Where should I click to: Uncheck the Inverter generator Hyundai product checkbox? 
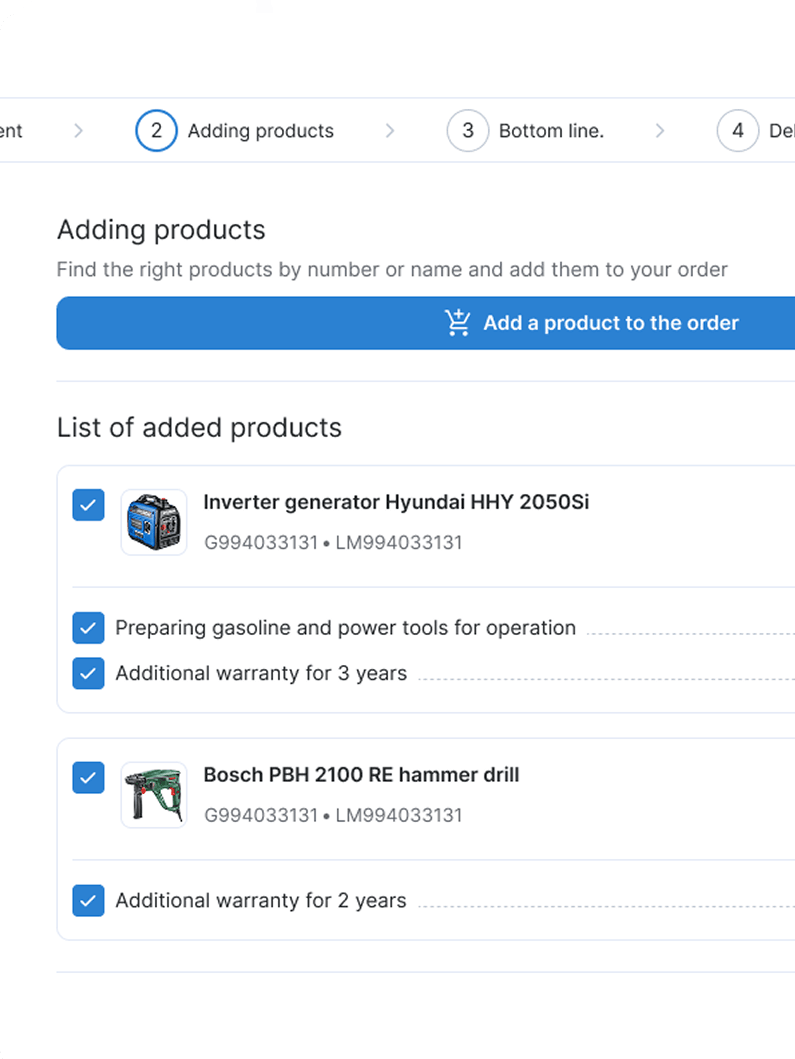(x=88, y=505)
